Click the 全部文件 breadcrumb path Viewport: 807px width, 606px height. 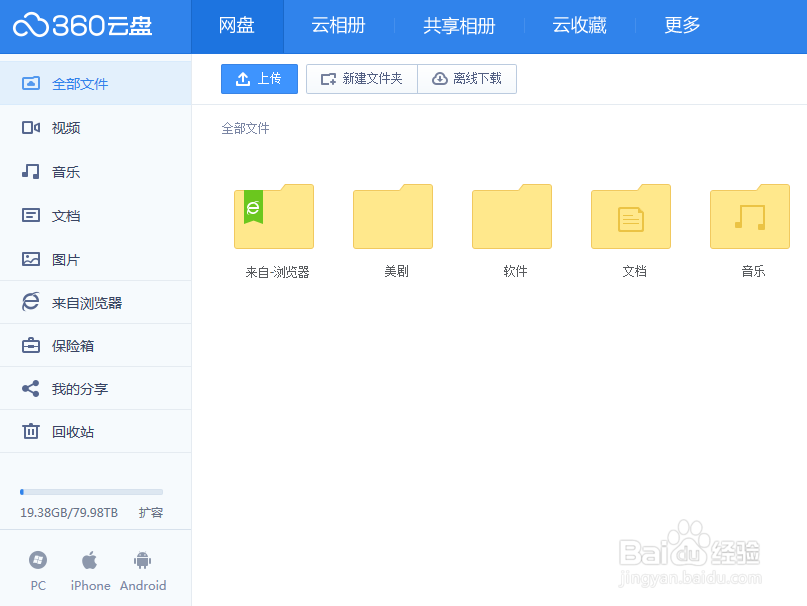(245, 128)
